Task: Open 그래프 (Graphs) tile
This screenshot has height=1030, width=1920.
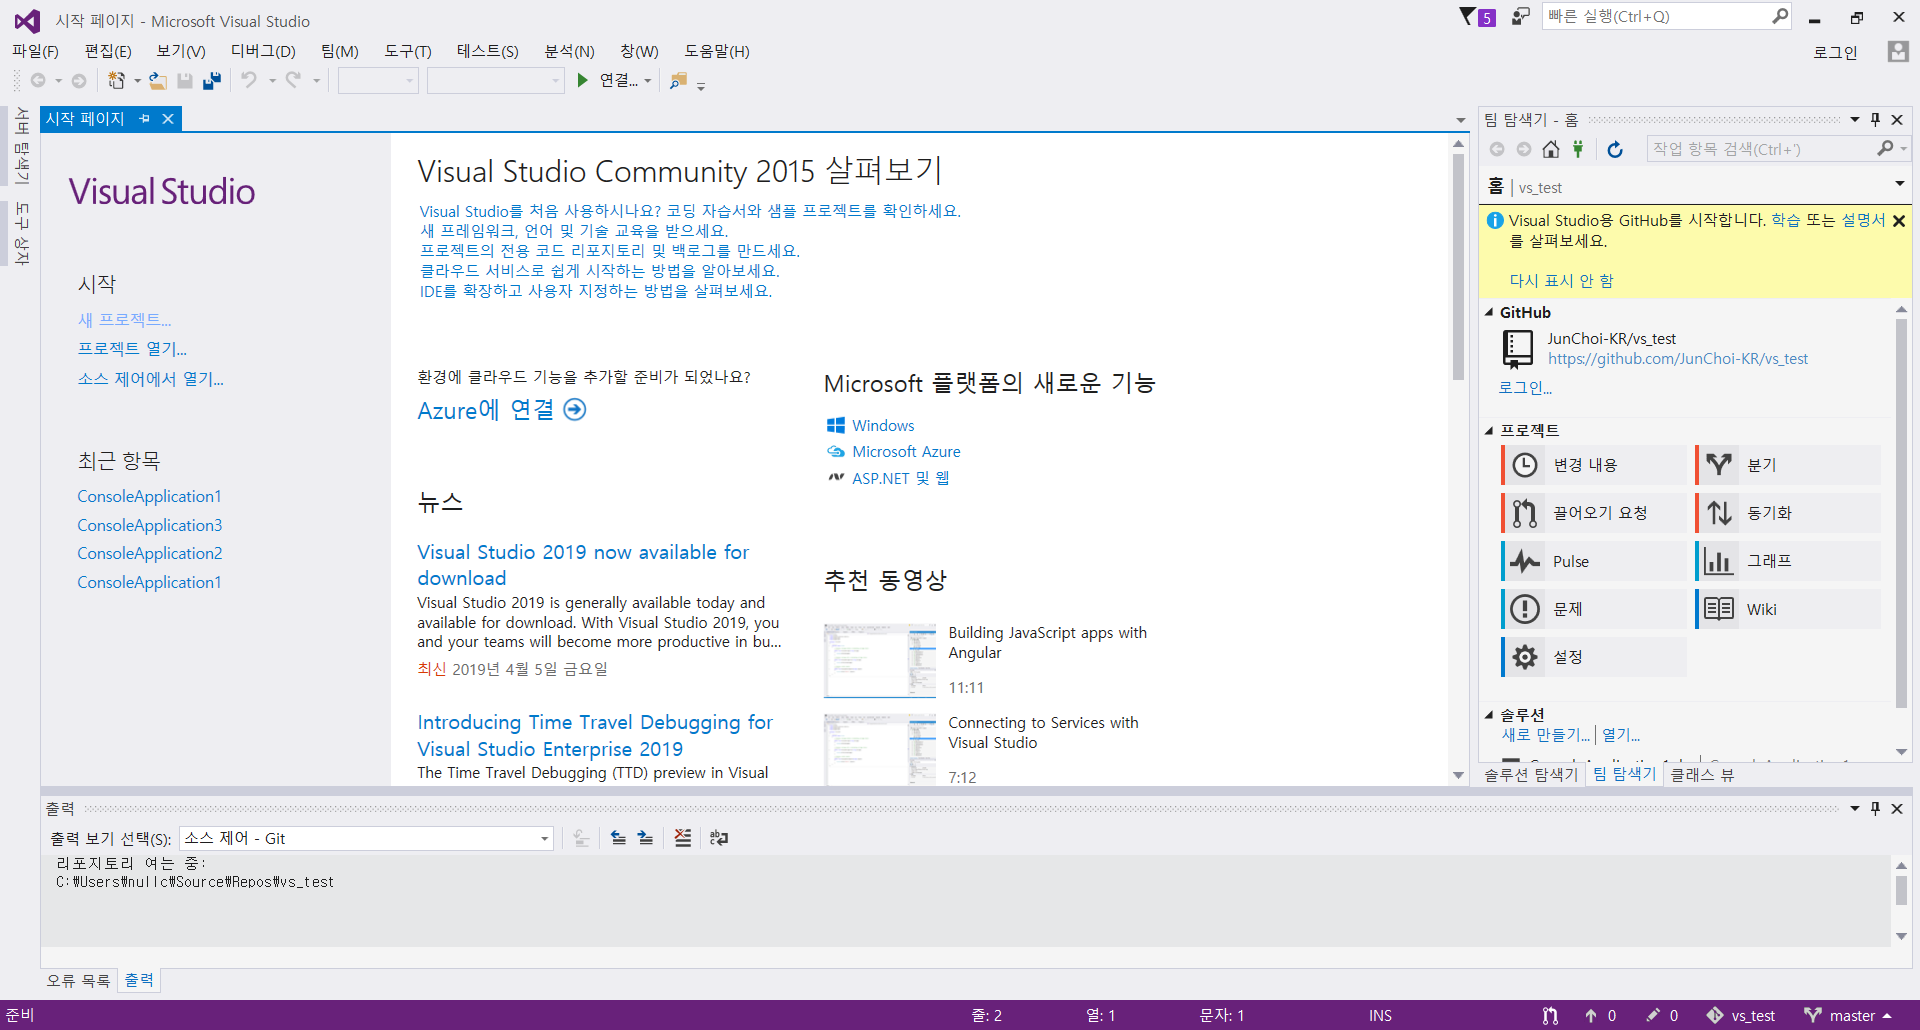Action: click(1788, 561)
